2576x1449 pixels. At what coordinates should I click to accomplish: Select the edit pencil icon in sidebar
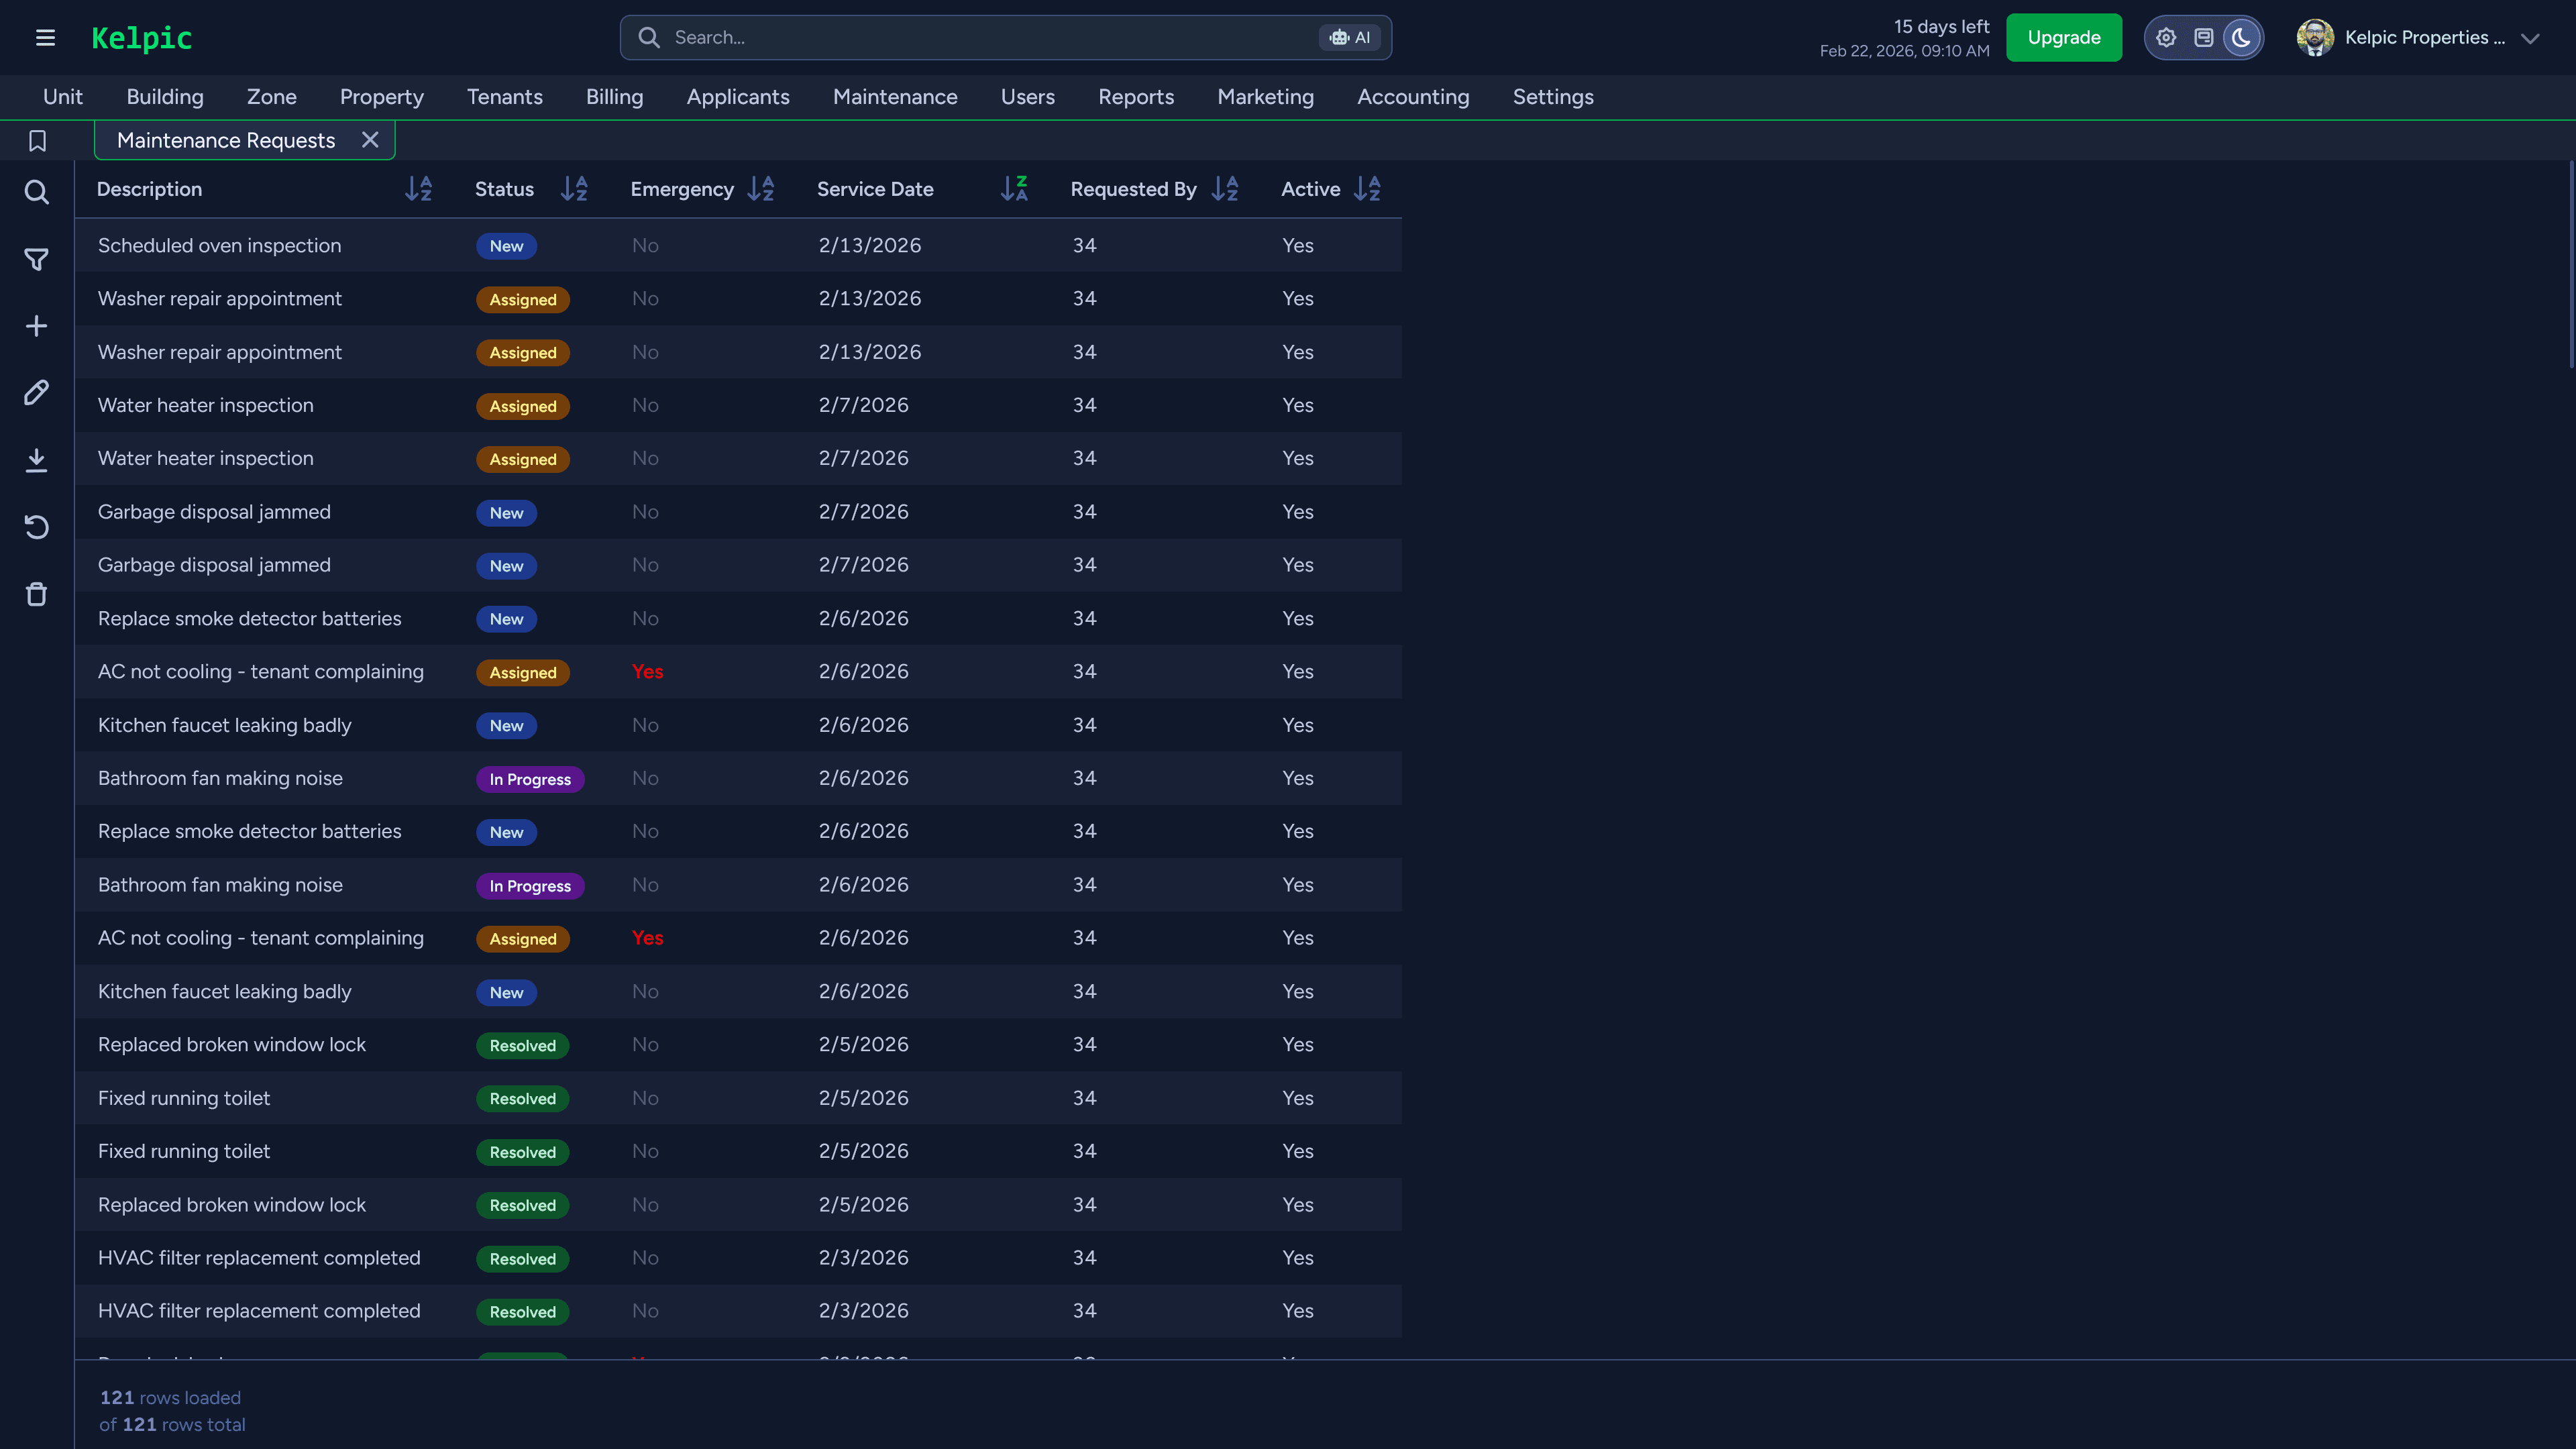pos(36,392)
